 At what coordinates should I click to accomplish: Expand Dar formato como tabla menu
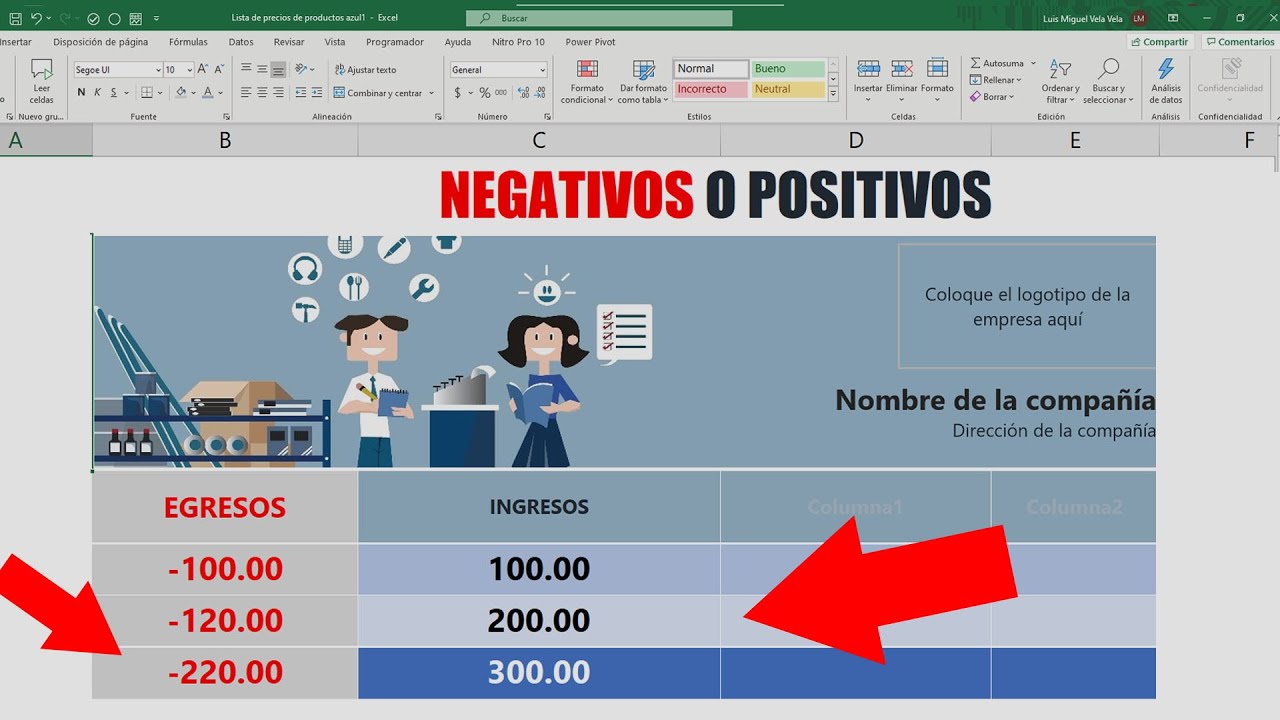click(x=644, y=82)
